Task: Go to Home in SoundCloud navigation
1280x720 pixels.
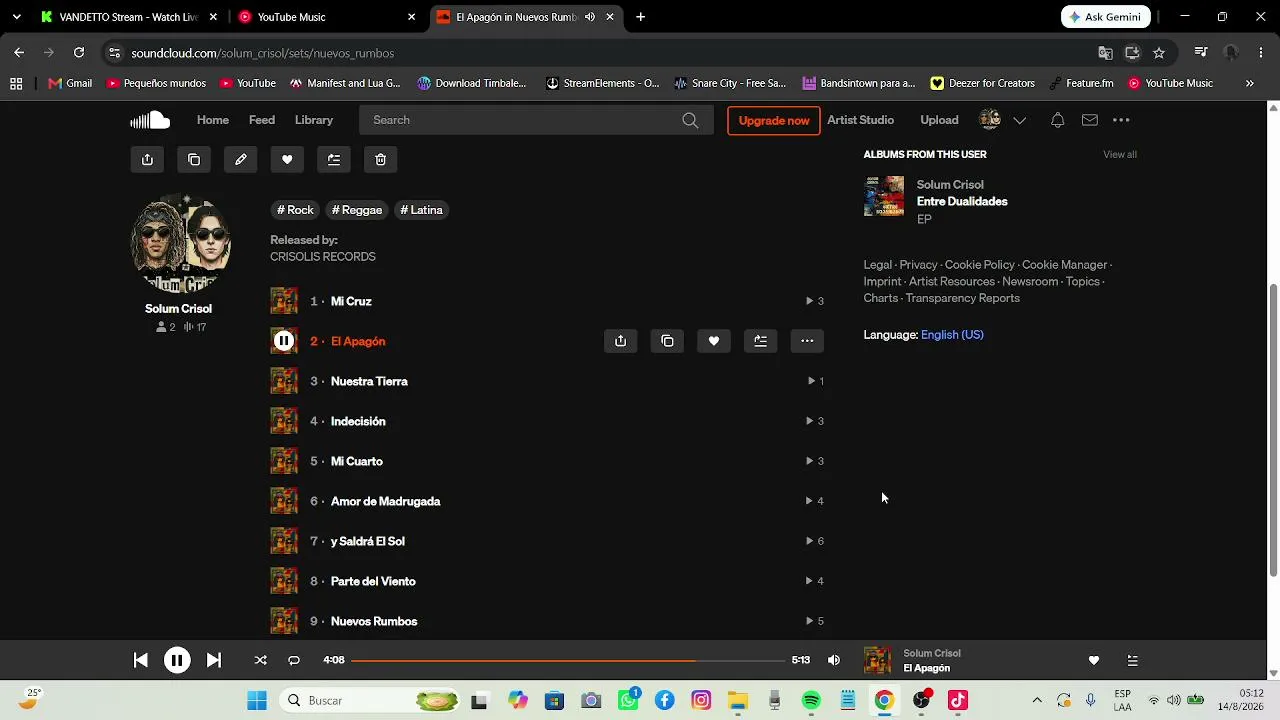Action: [x=213, y=120]
